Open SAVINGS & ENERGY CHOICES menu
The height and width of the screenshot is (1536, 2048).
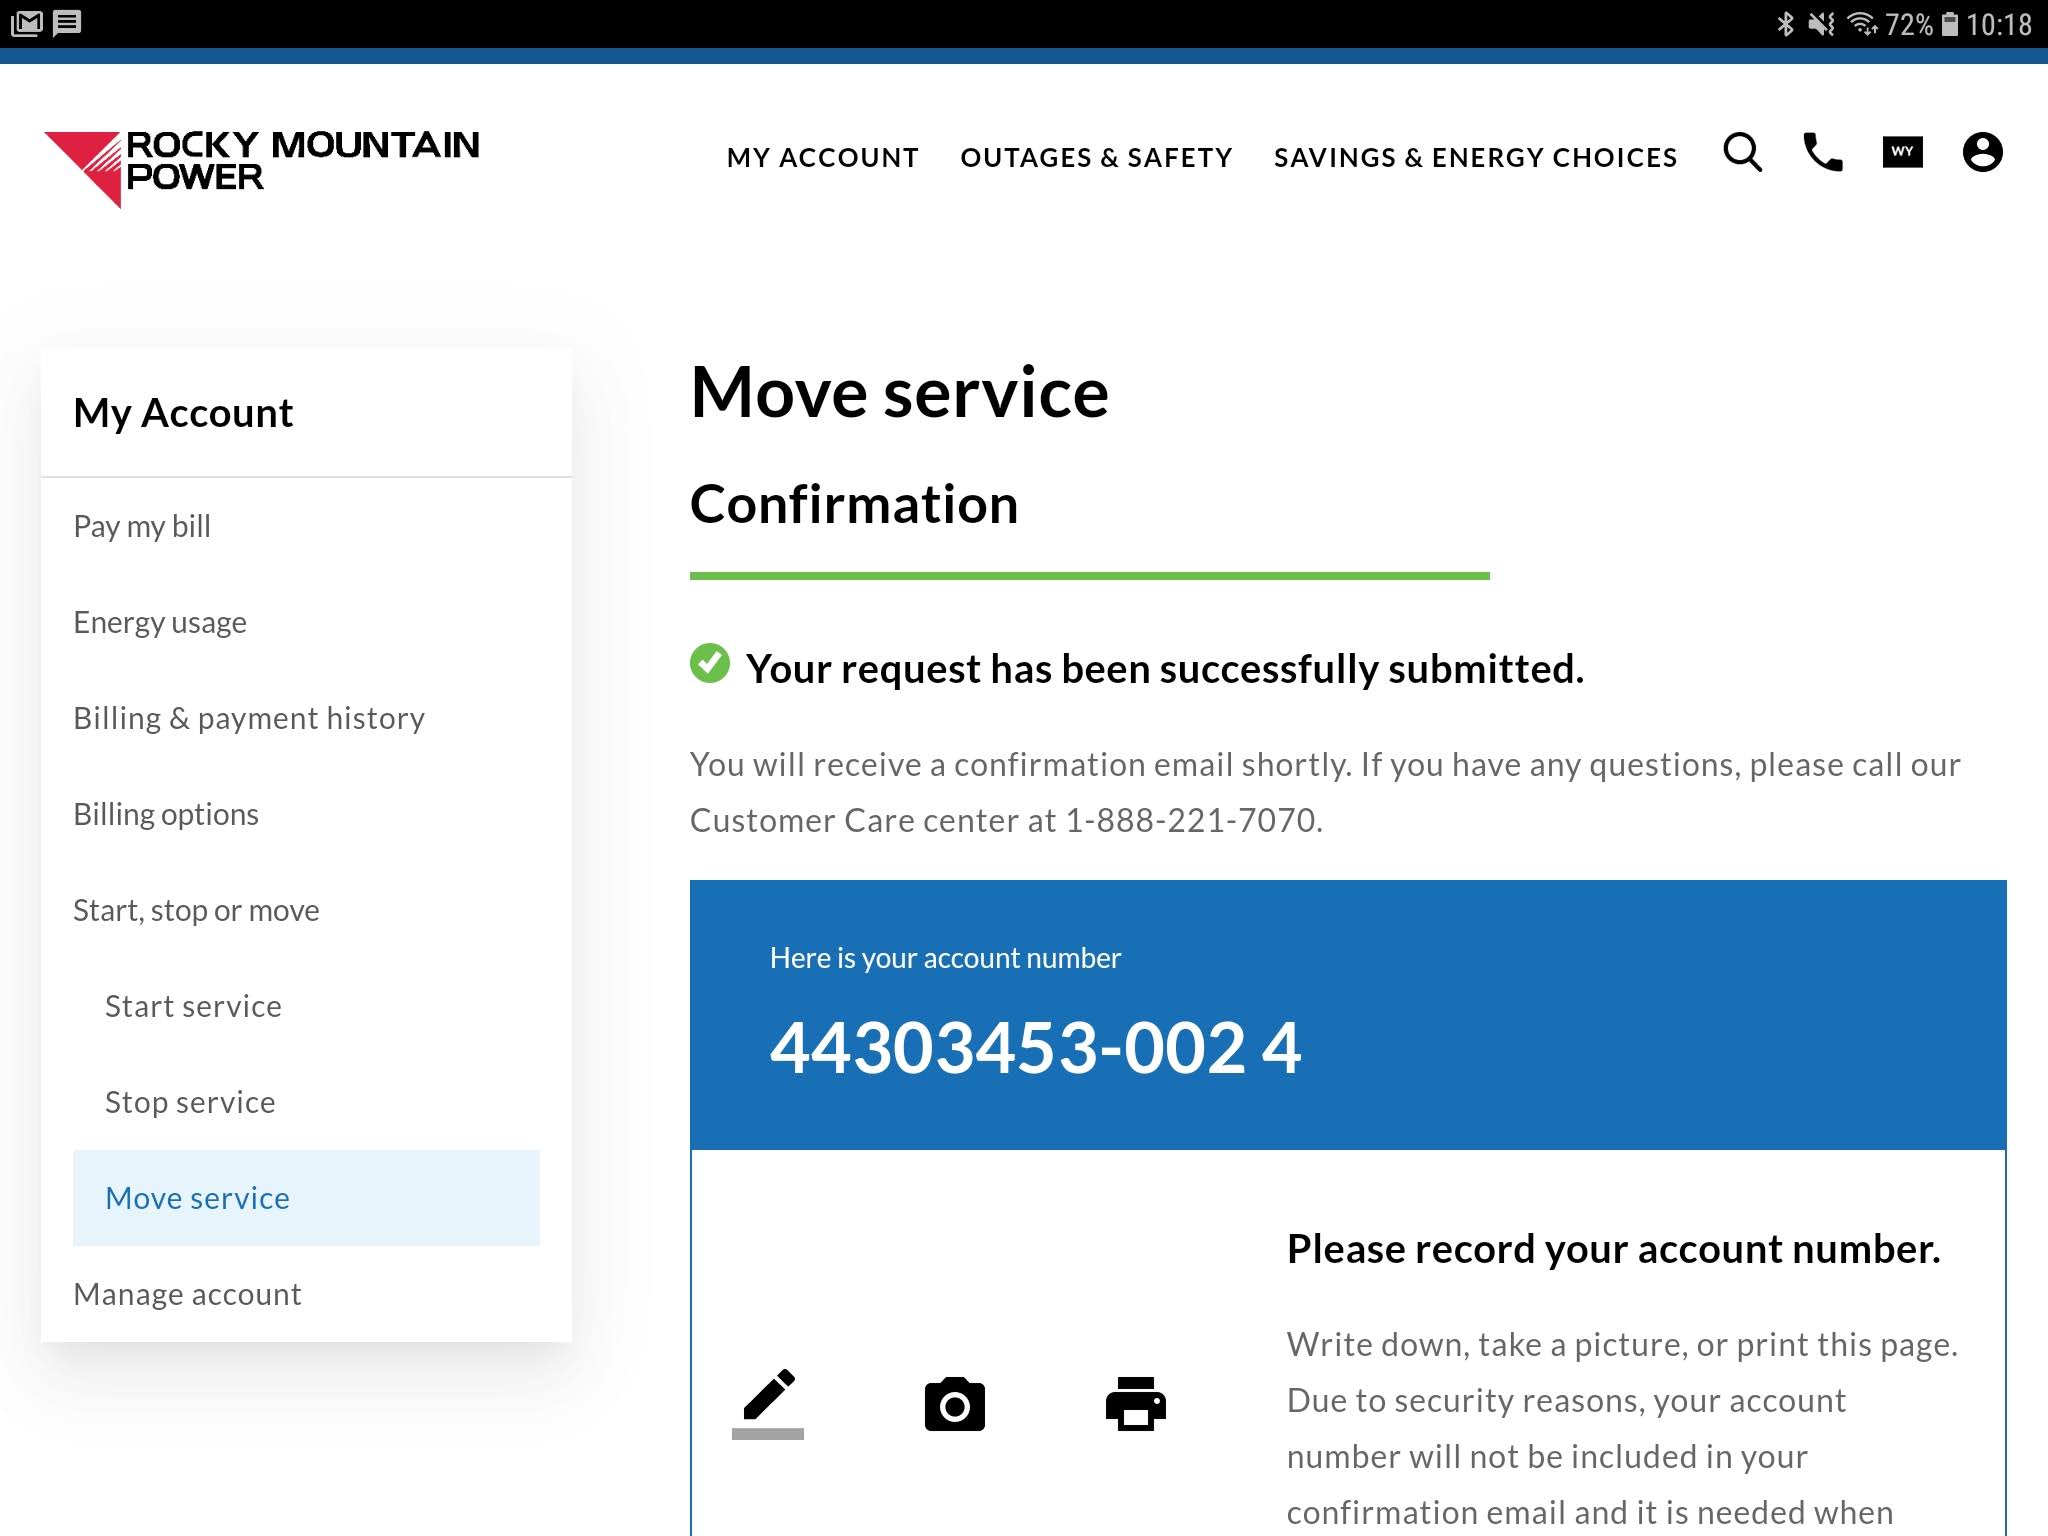[1475, 158]
